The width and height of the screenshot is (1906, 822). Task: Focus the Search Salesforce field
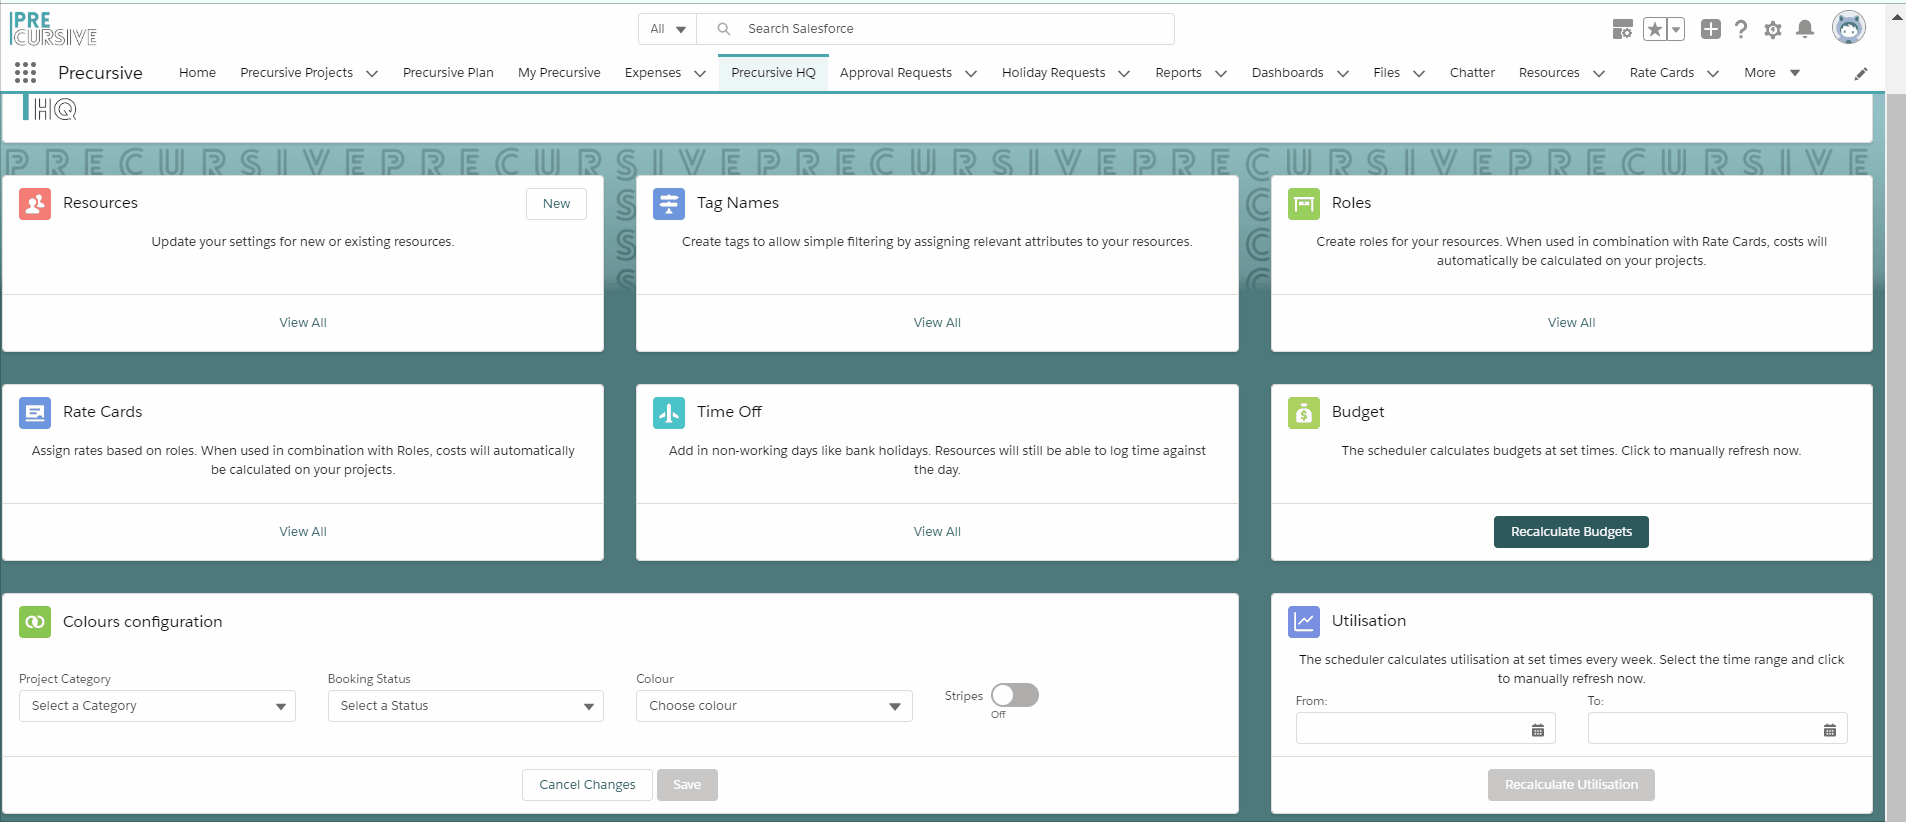tap(935, 29)
